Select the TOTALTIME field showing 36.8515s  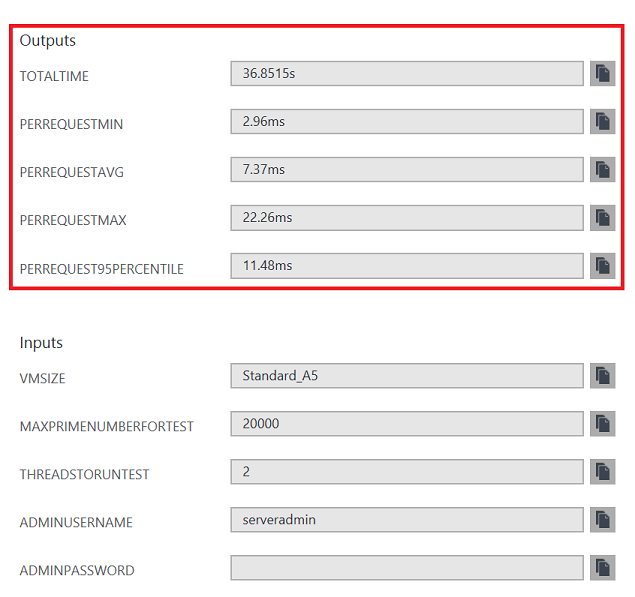click(x=407, y=74)
